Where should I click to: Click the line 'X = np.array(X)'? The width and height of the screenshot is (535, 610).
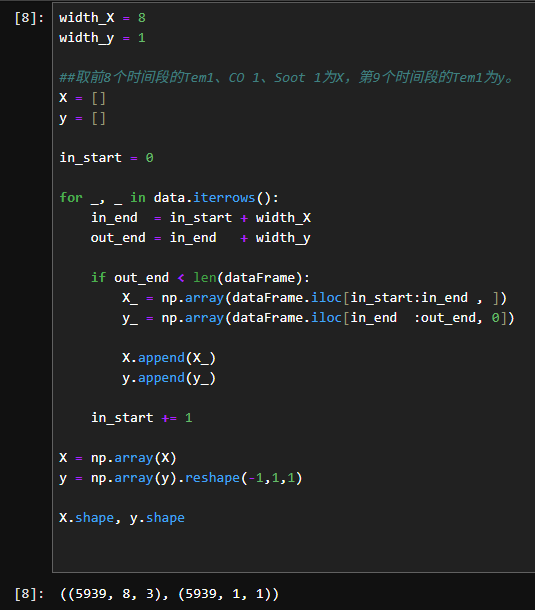pyautogui.click(x=118, y=458)
